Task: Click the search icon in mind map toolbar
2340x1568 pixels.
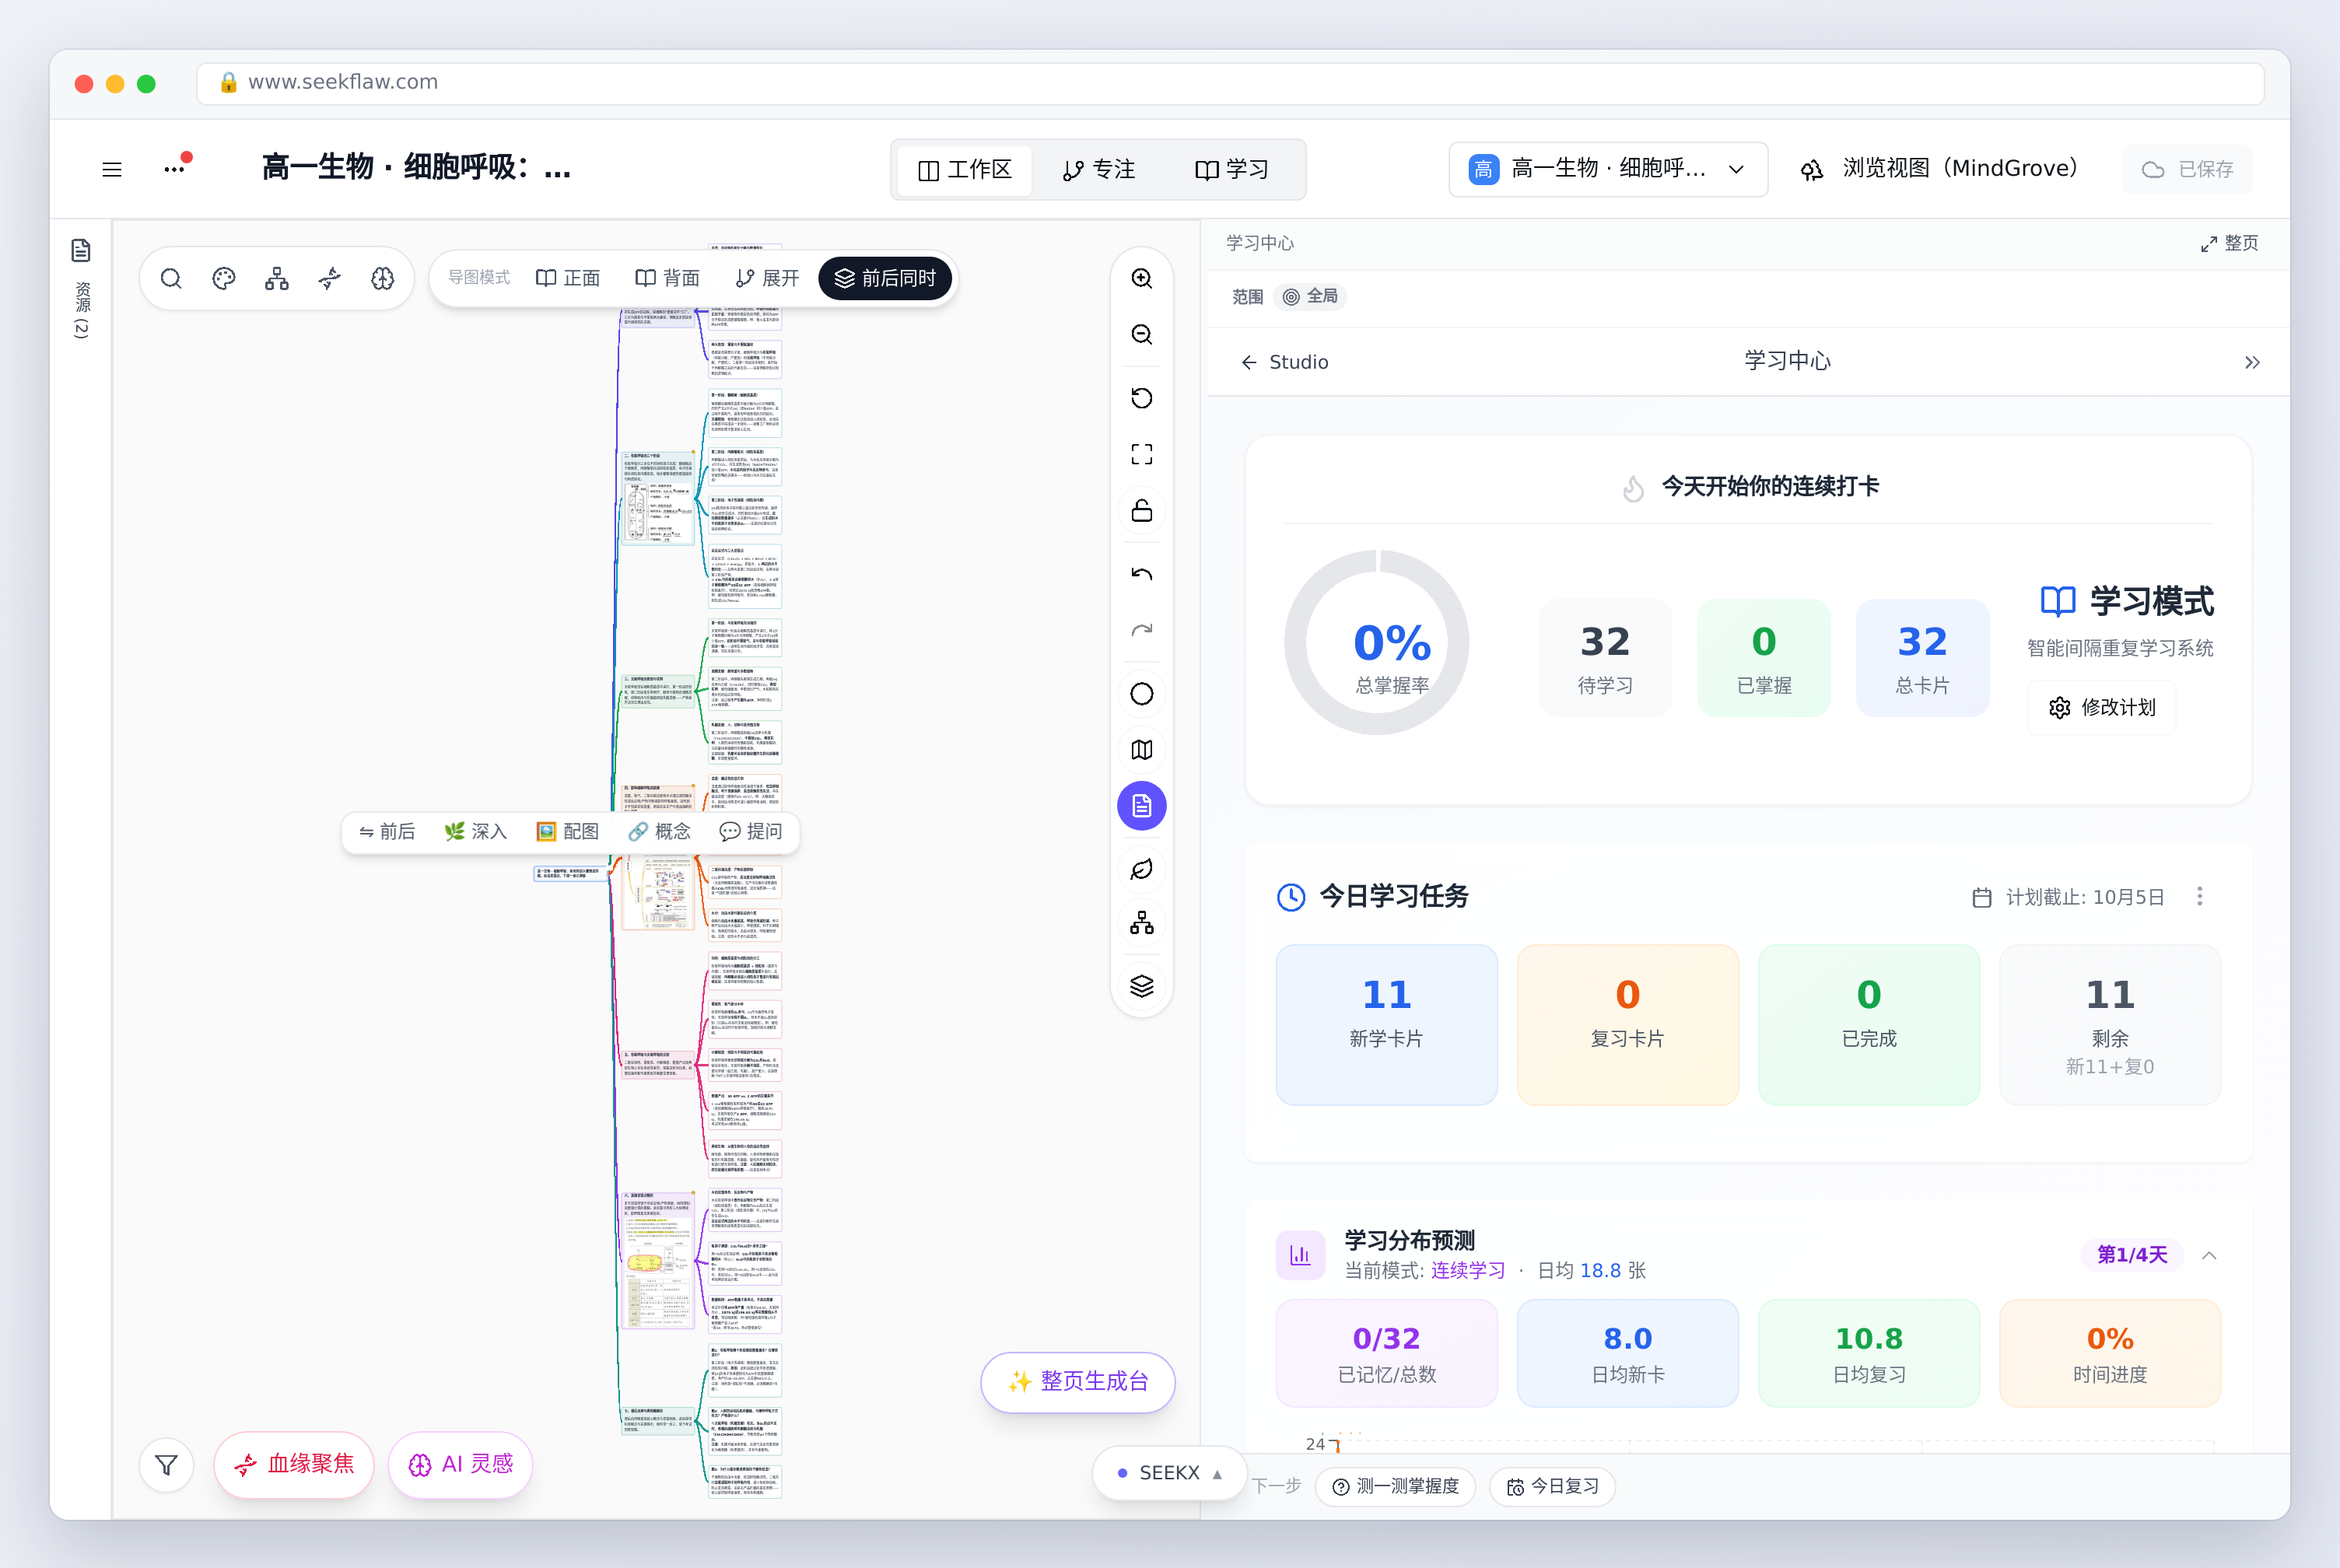Action: coord(171,279)
